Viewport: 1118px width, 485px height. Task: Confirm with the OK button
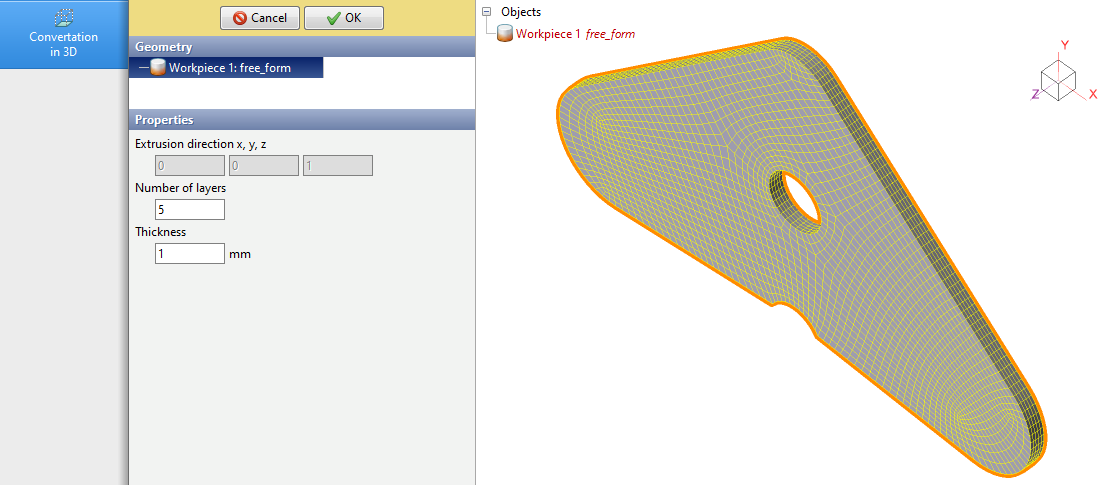pyautogui.click(x=343, y=18)
